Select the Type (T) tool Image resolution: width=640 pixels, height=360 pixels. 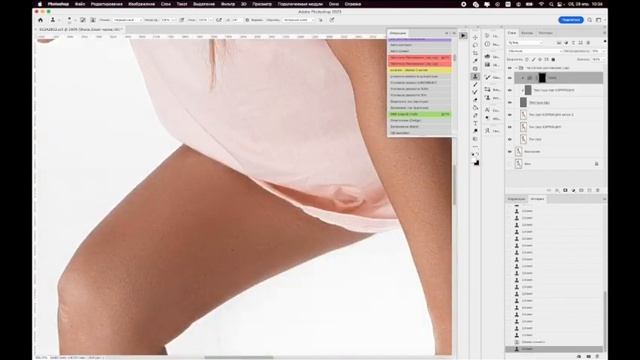pos(475,123)
